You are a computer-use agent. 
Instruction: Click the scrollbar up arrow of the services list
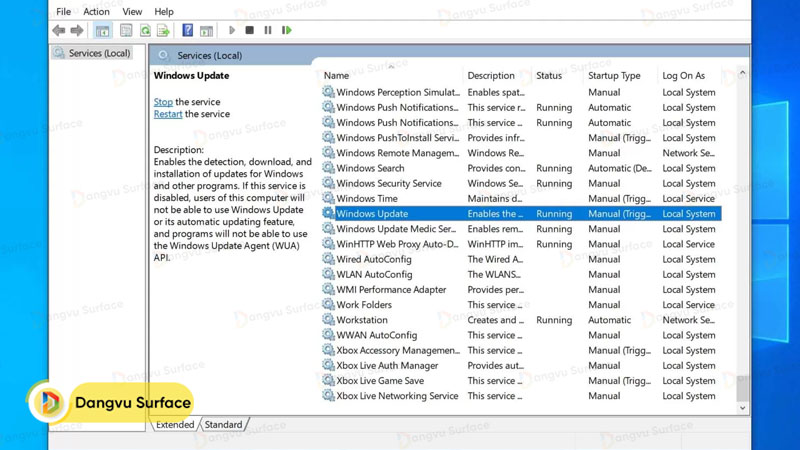click(742, 73)
